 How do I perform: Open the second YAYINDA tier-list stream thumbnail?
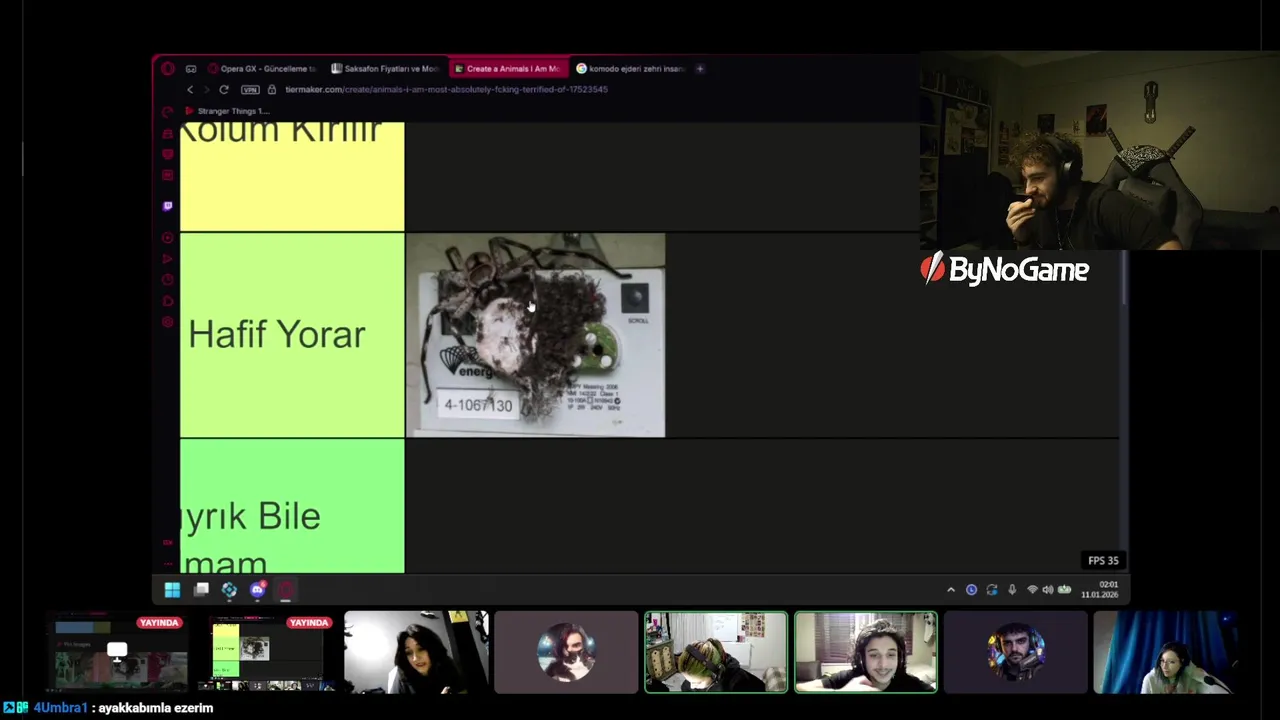[266, 652]
